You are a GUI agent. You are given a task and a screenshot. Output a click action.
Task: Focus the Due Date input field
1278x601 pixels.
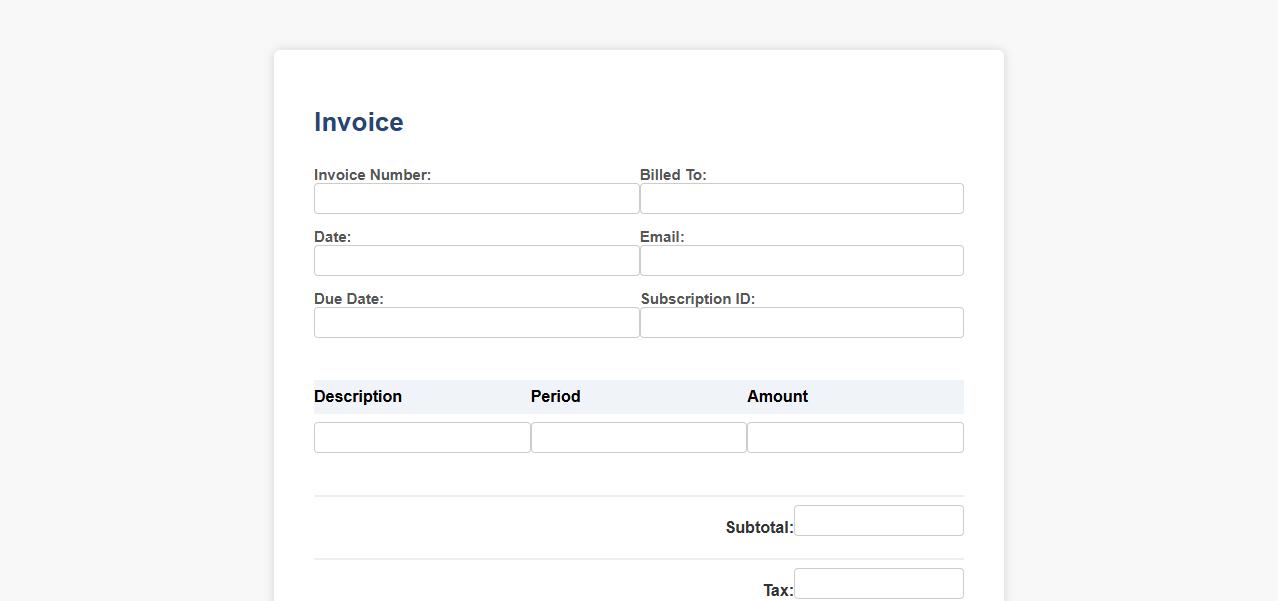pos(476,322)
